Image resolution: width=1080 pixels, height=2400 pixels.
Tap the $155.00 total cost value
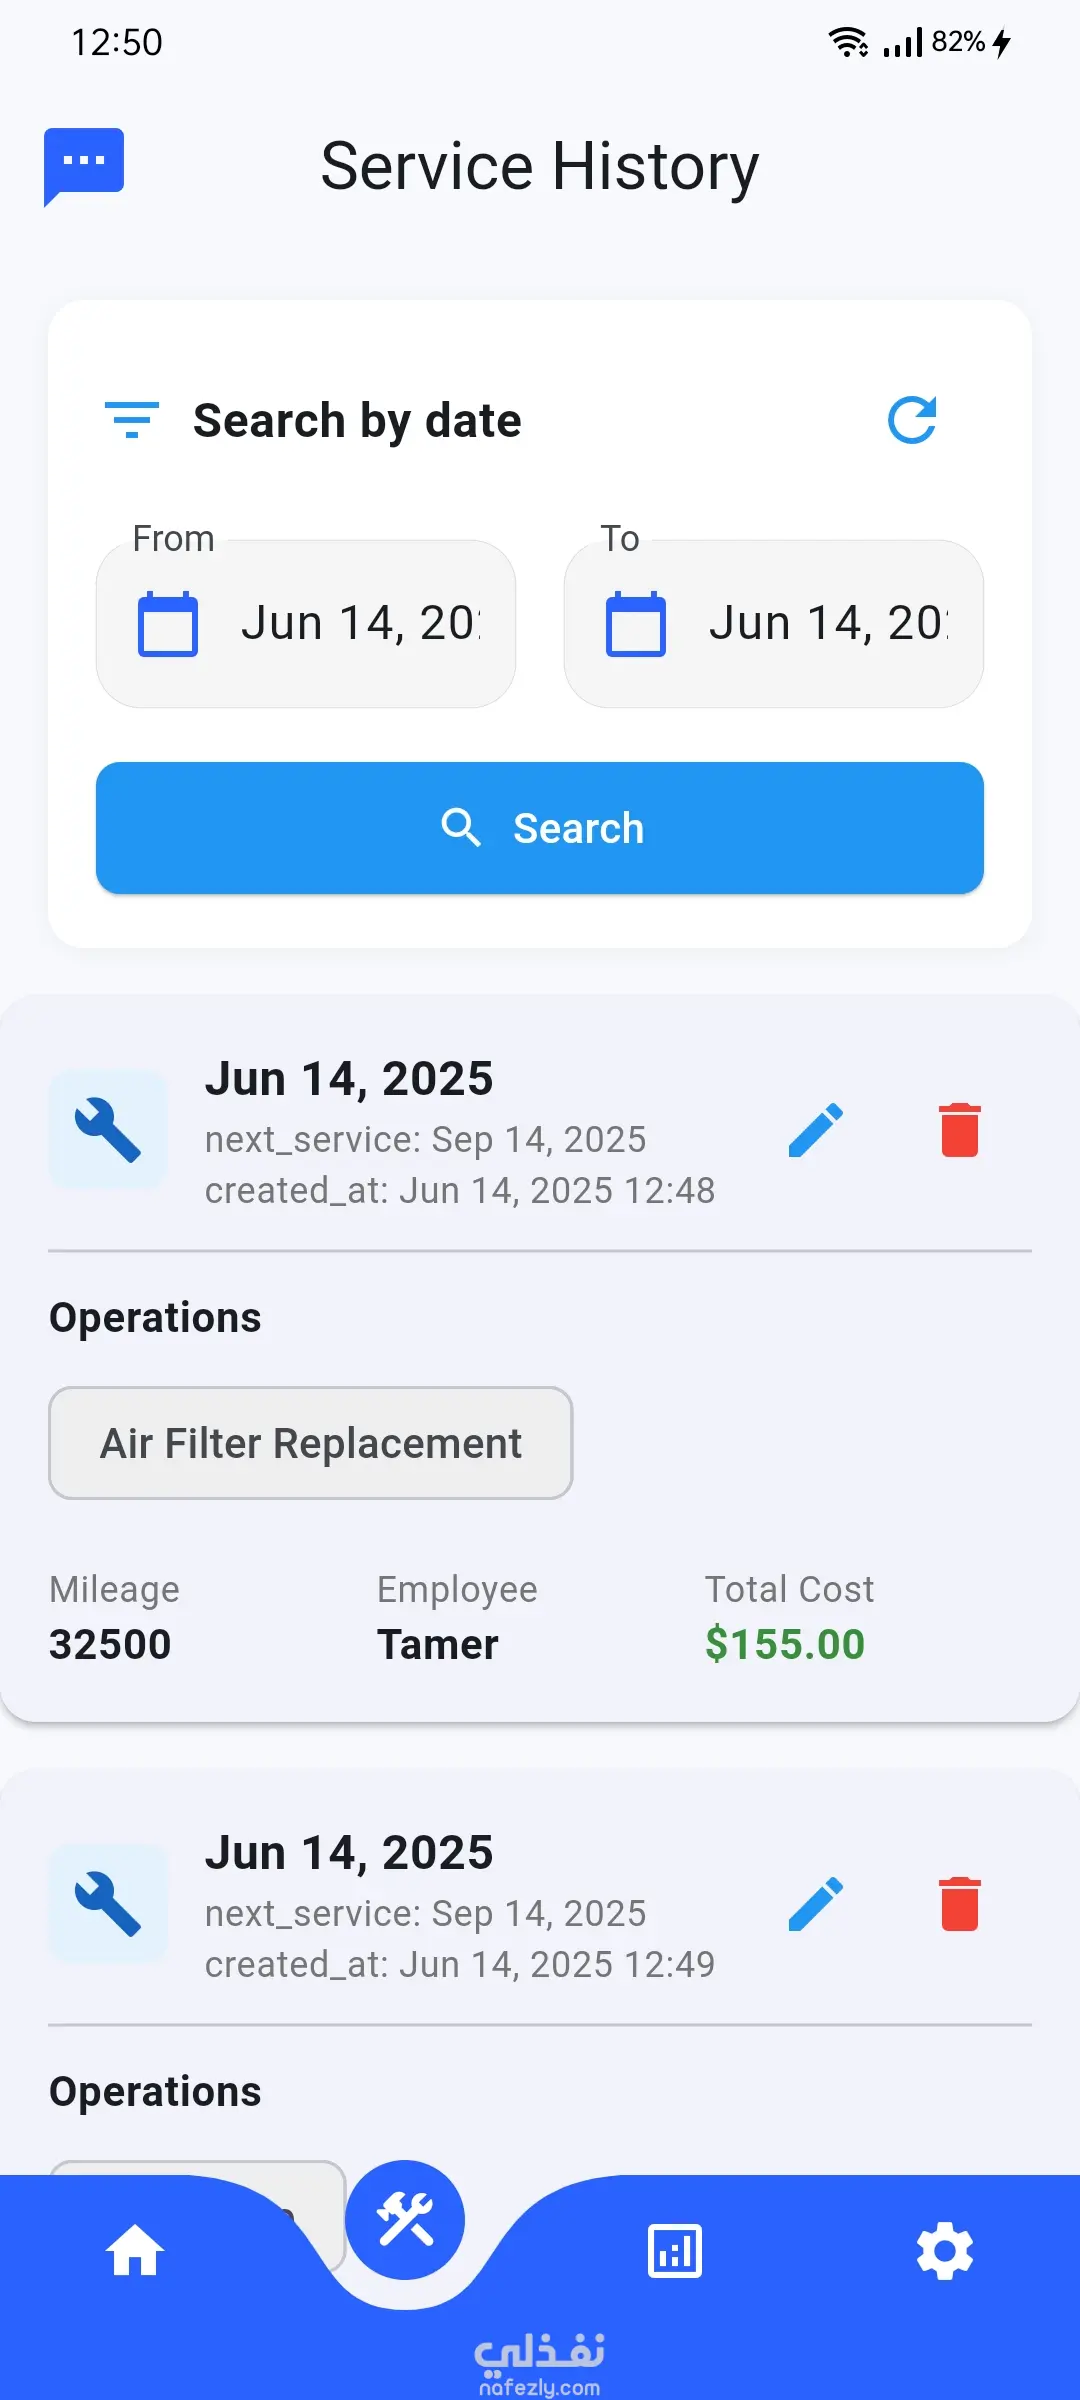pos(785,1644)
